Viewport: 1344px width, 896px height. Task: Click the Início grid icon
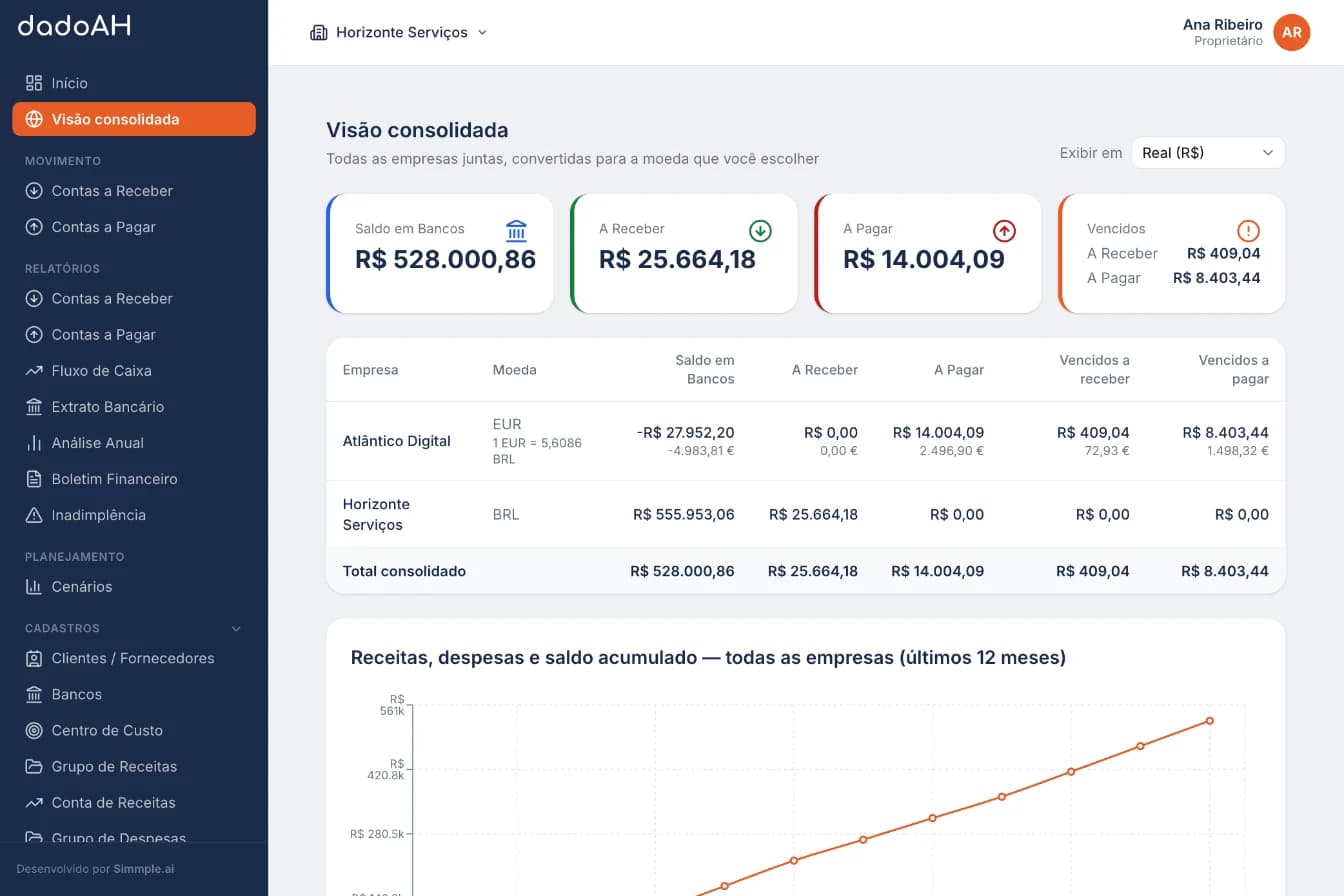coord(34,83)
